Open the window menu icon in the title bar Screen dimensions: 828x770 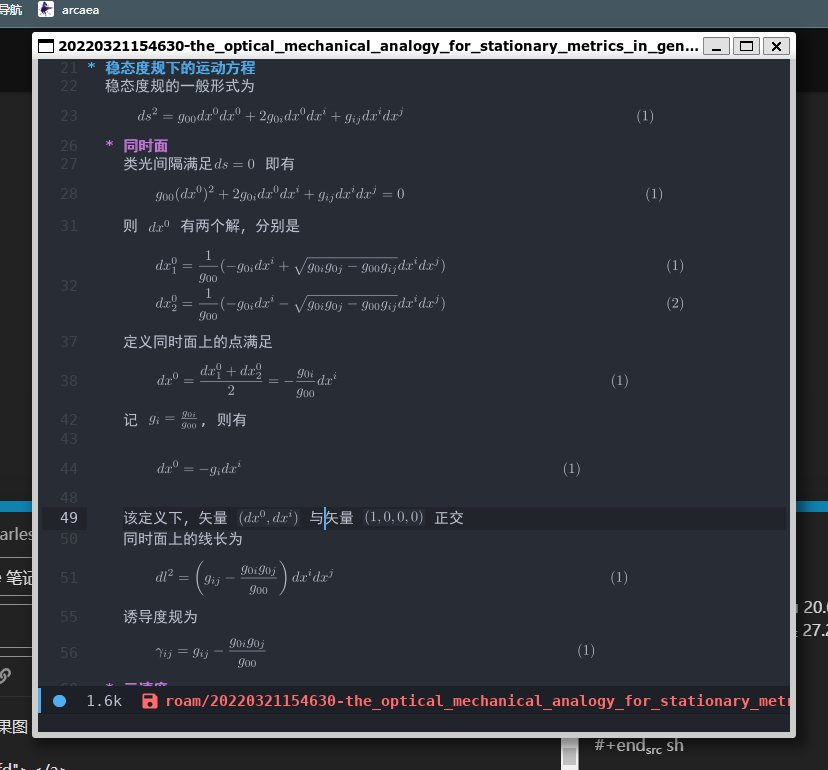click(x=46, y=46)
